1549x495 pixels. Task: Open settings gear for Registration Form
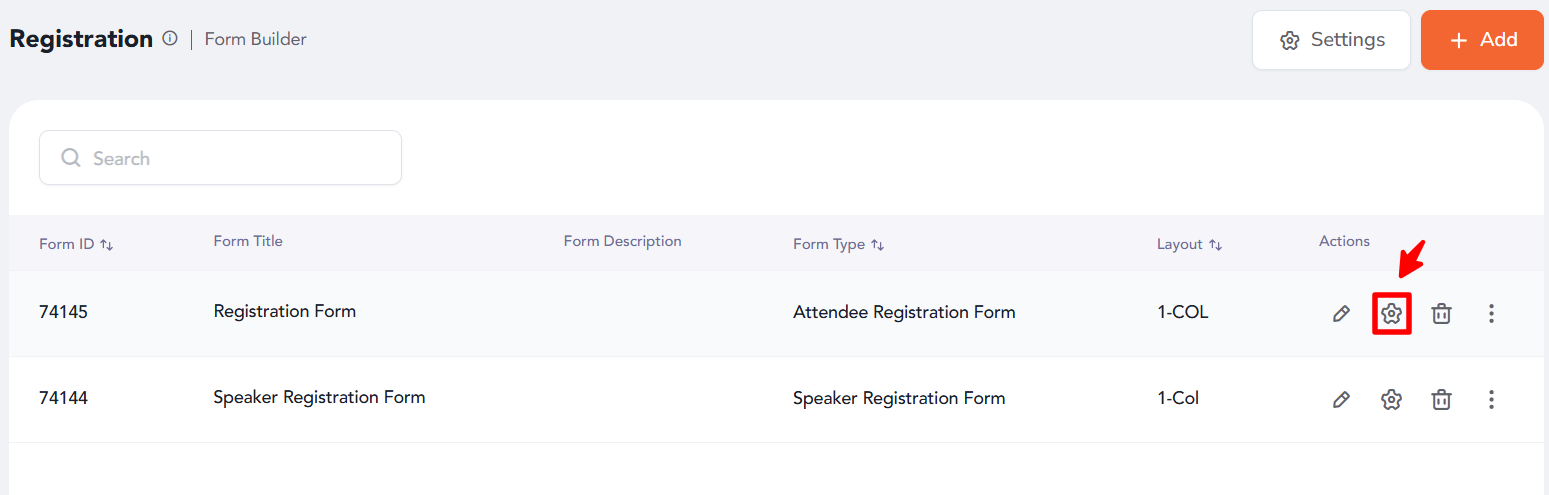1391,314
